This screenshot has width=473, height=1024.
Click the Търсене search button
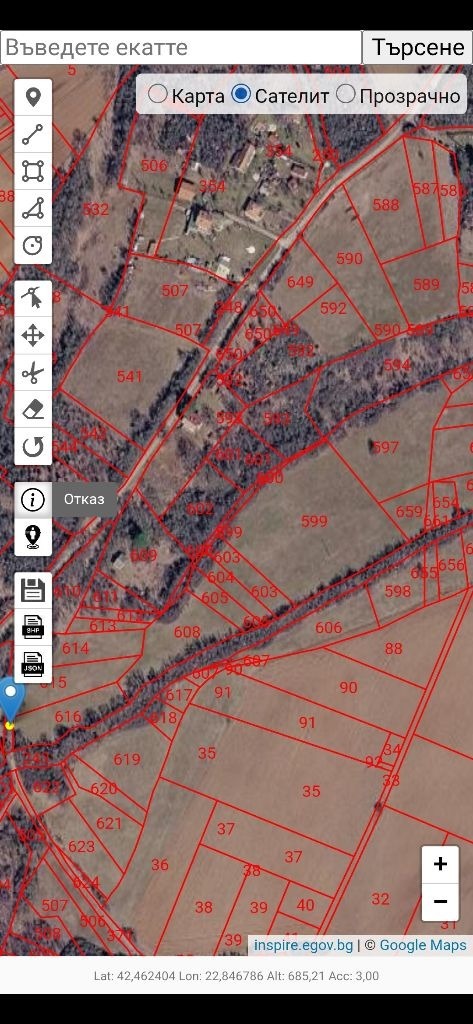point(417,47)
